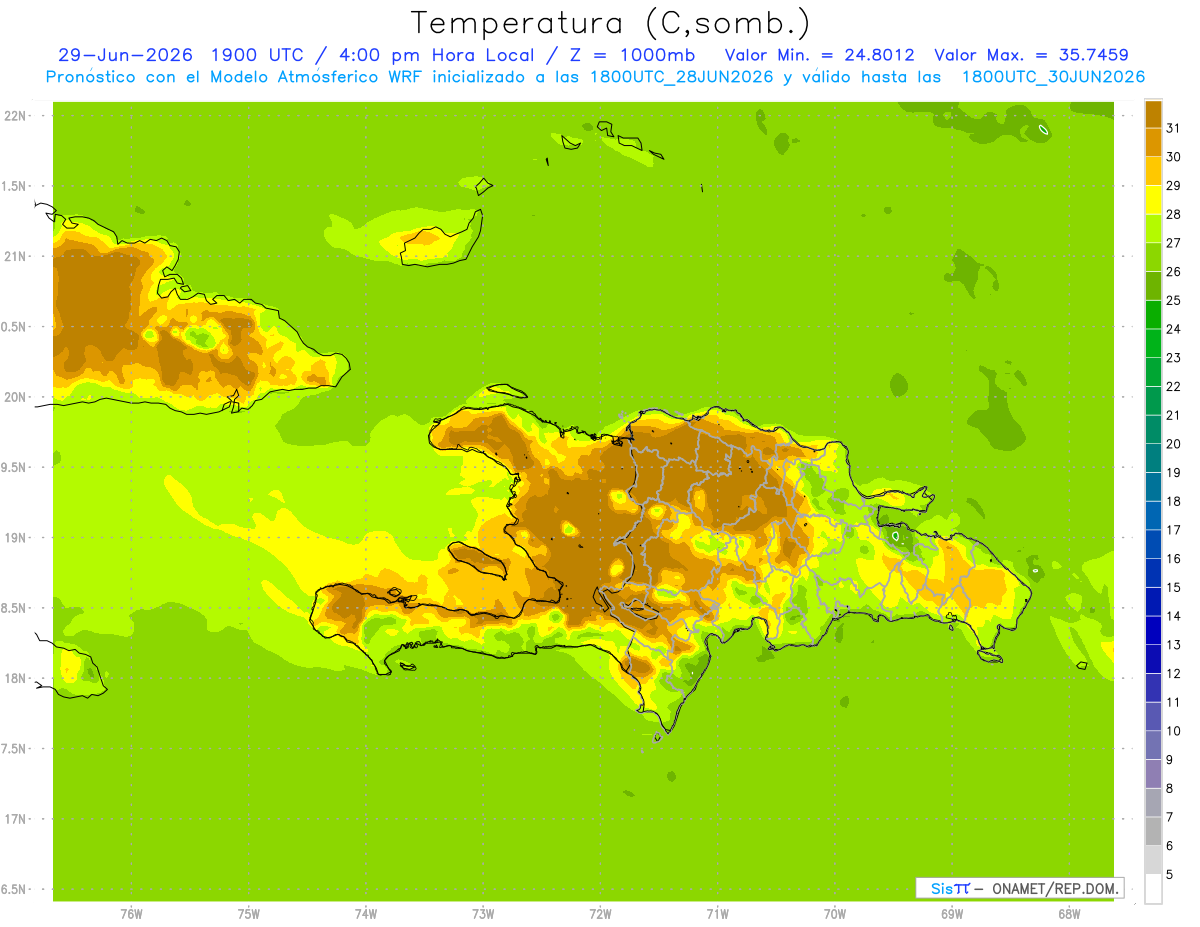
Task: Click the "31" color bar label
Action: coord(1173,128)
